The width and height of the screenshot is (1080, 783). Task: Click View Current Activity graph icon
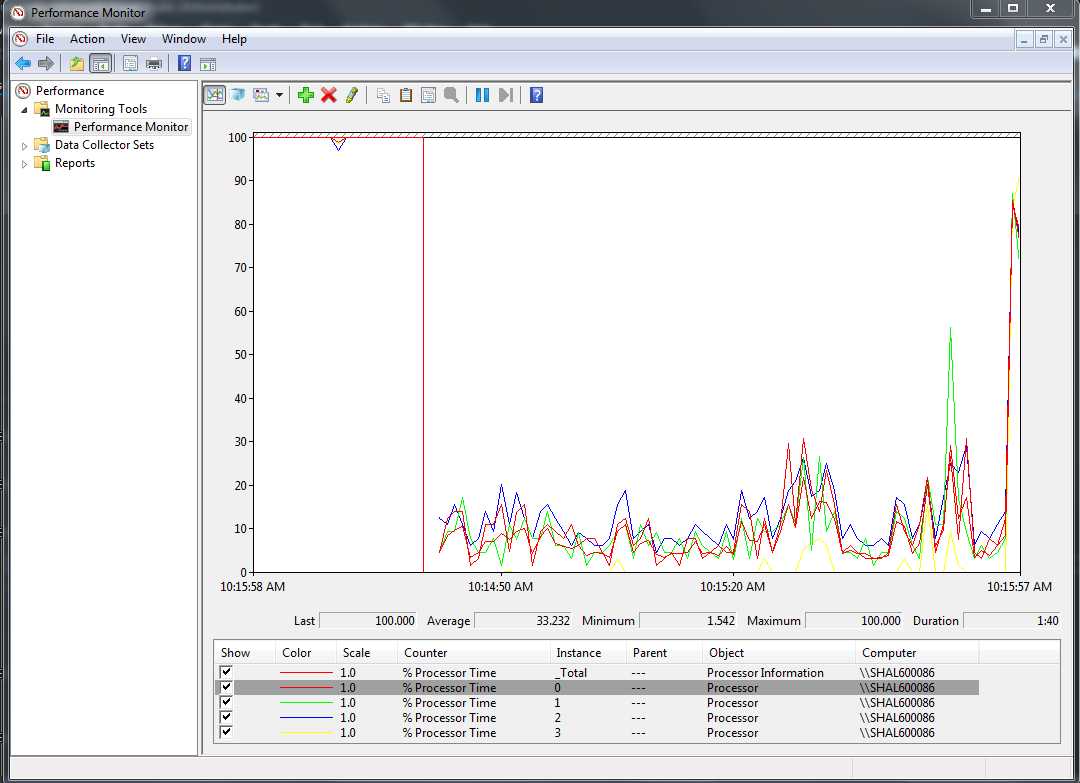coord(214,95)
